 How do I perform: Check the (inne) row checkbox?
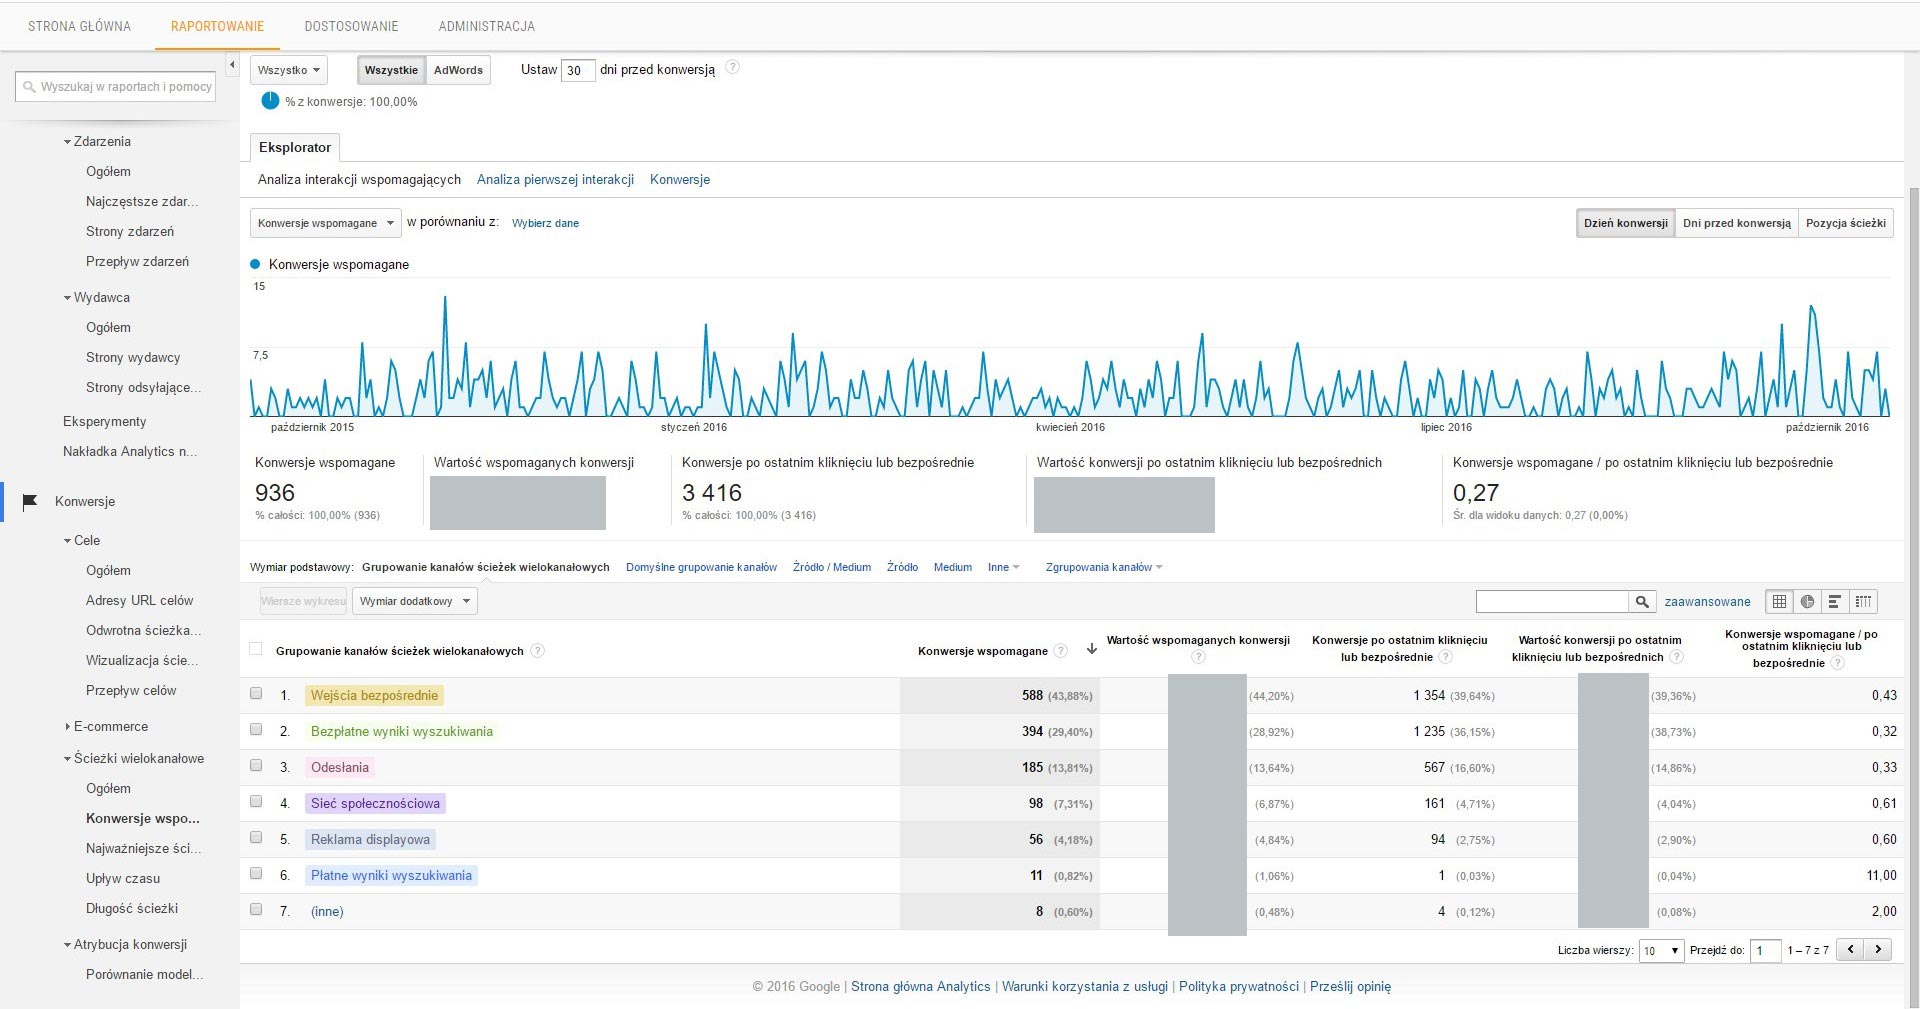click(256, 909)
